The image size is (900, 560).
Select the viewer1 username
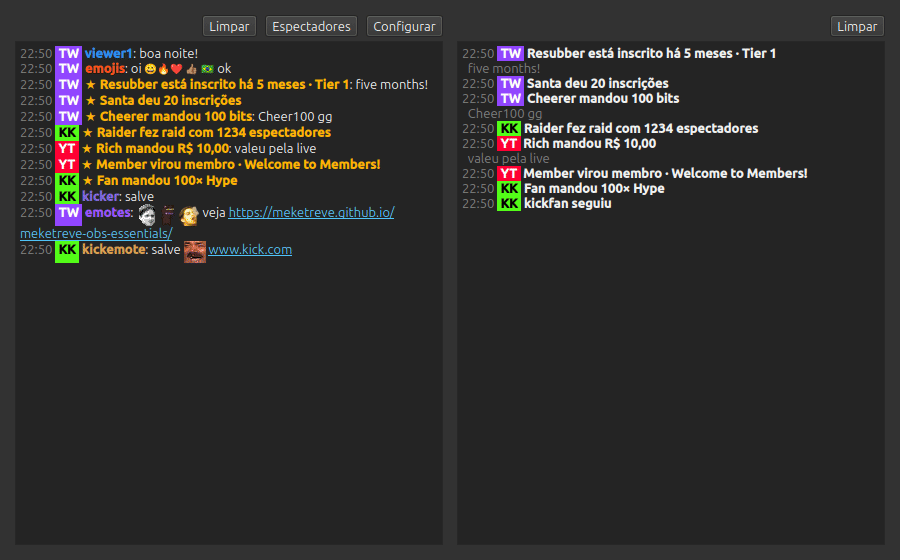108,53
